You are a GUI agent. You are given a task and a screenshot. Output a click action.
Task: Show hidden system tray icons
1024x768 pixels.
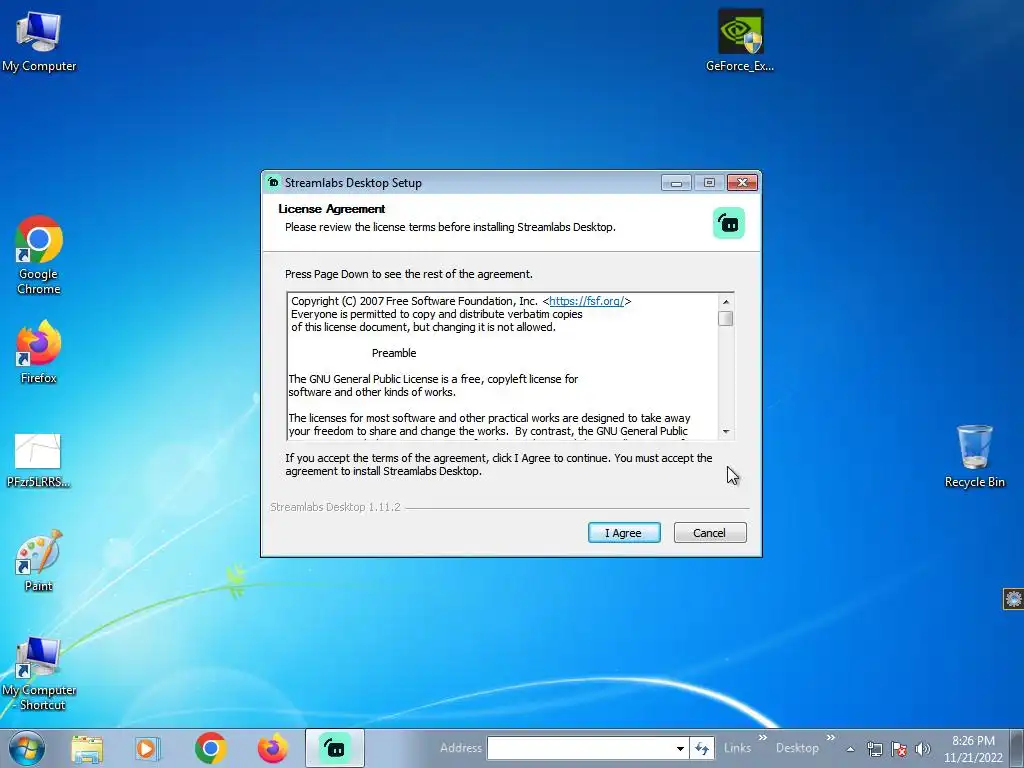[850, 749]
